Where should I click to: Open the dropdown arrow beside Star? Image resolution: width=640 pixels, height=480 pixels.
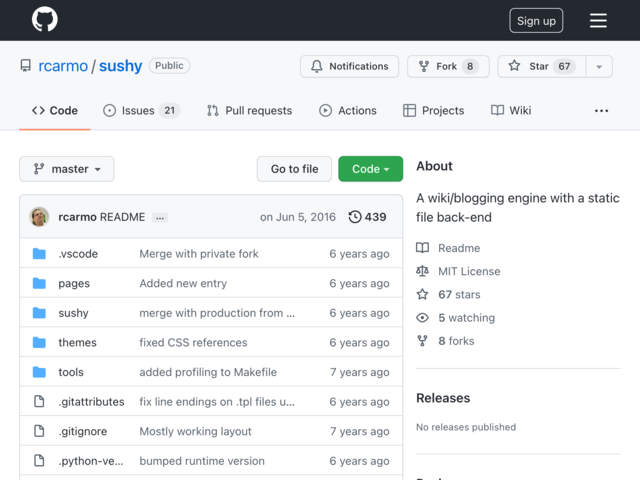pyautogui.click(x=599, y=66)
